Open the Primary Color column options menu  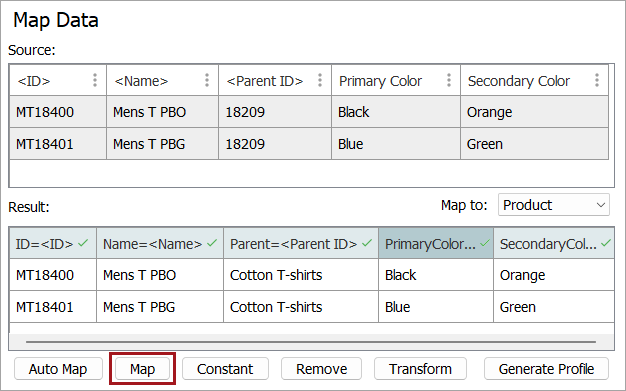pyautogui.click(x=449, y=80)
